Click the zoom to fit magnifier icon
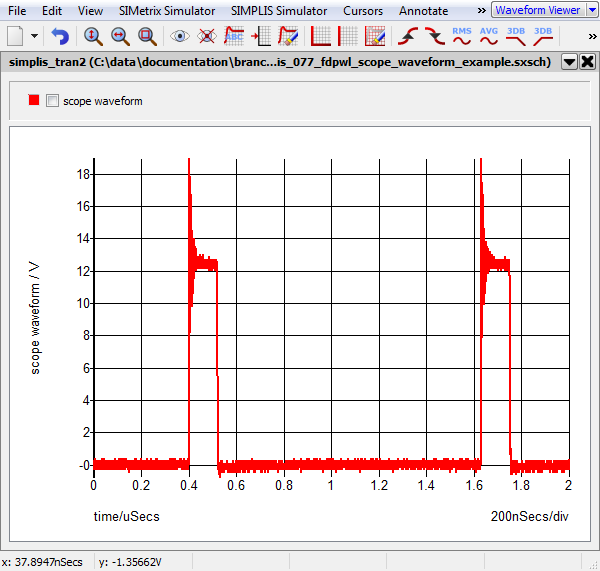Viewport: 600px width, 571px height. tap(92, 36)
